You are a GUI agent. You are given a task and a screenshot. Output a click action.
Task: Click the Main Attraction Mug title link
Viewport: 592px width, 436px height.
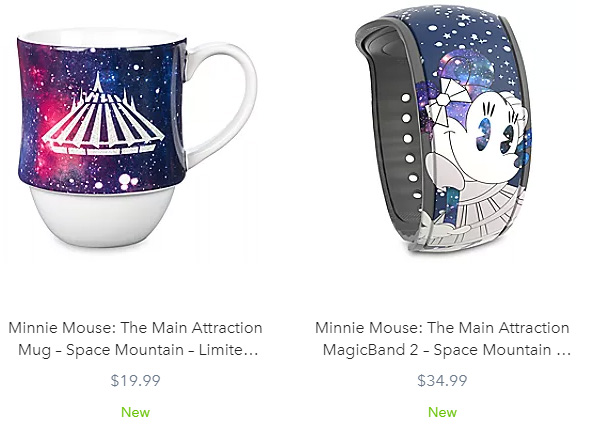pyautogui.click(x=136, y=339)
